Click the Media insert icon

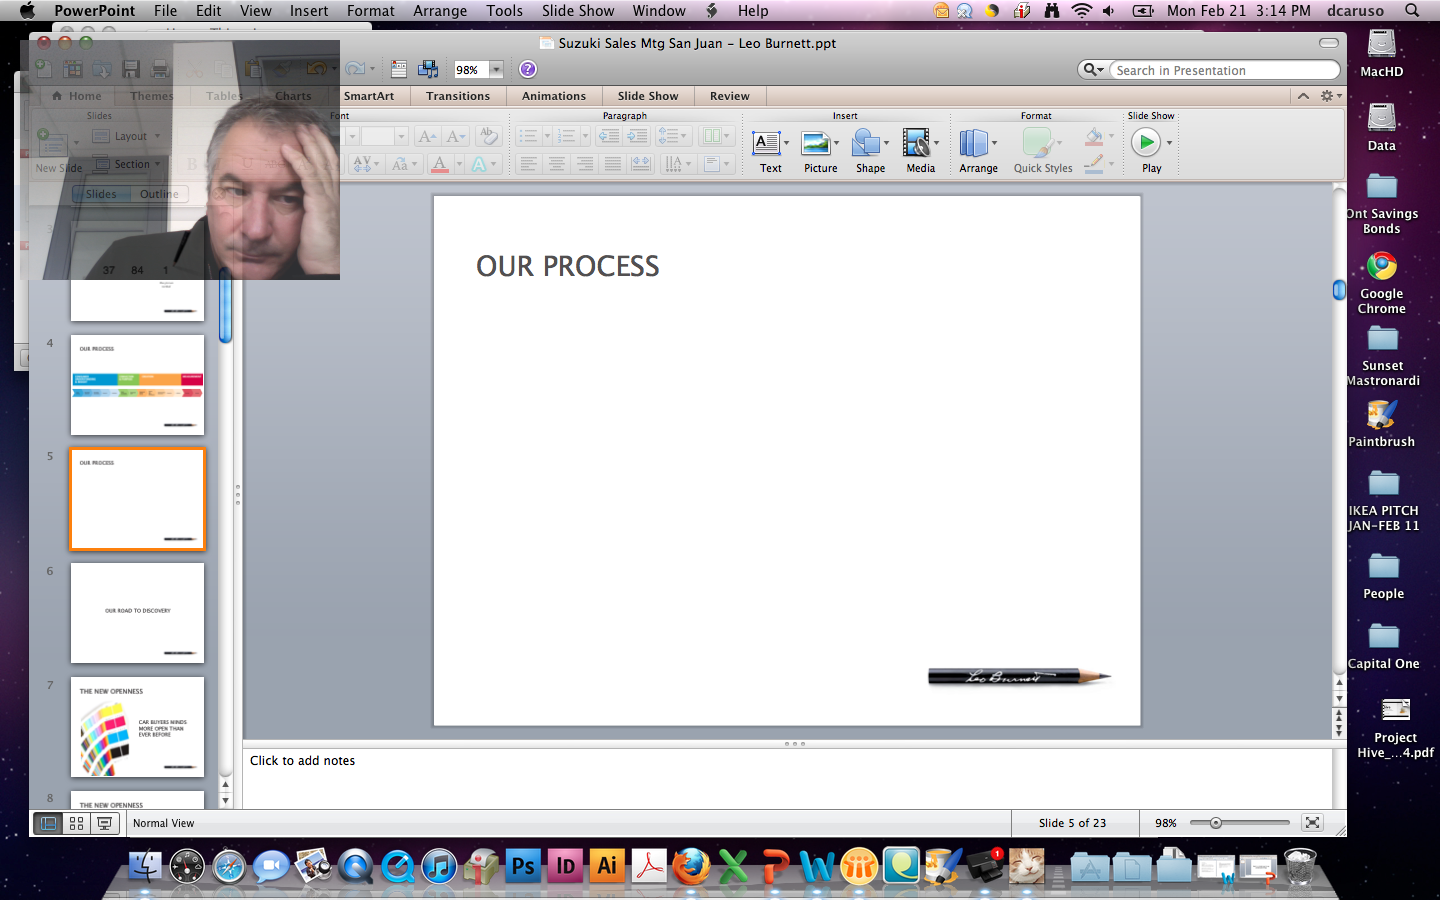916,143
